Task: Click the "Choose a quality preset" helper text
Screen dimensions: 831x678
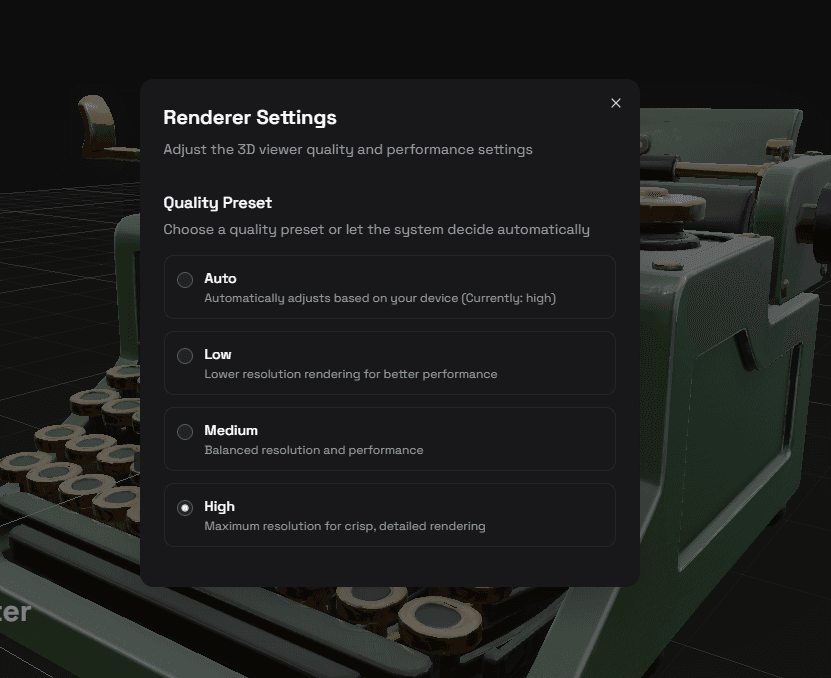Action: [x=376, y=229]
